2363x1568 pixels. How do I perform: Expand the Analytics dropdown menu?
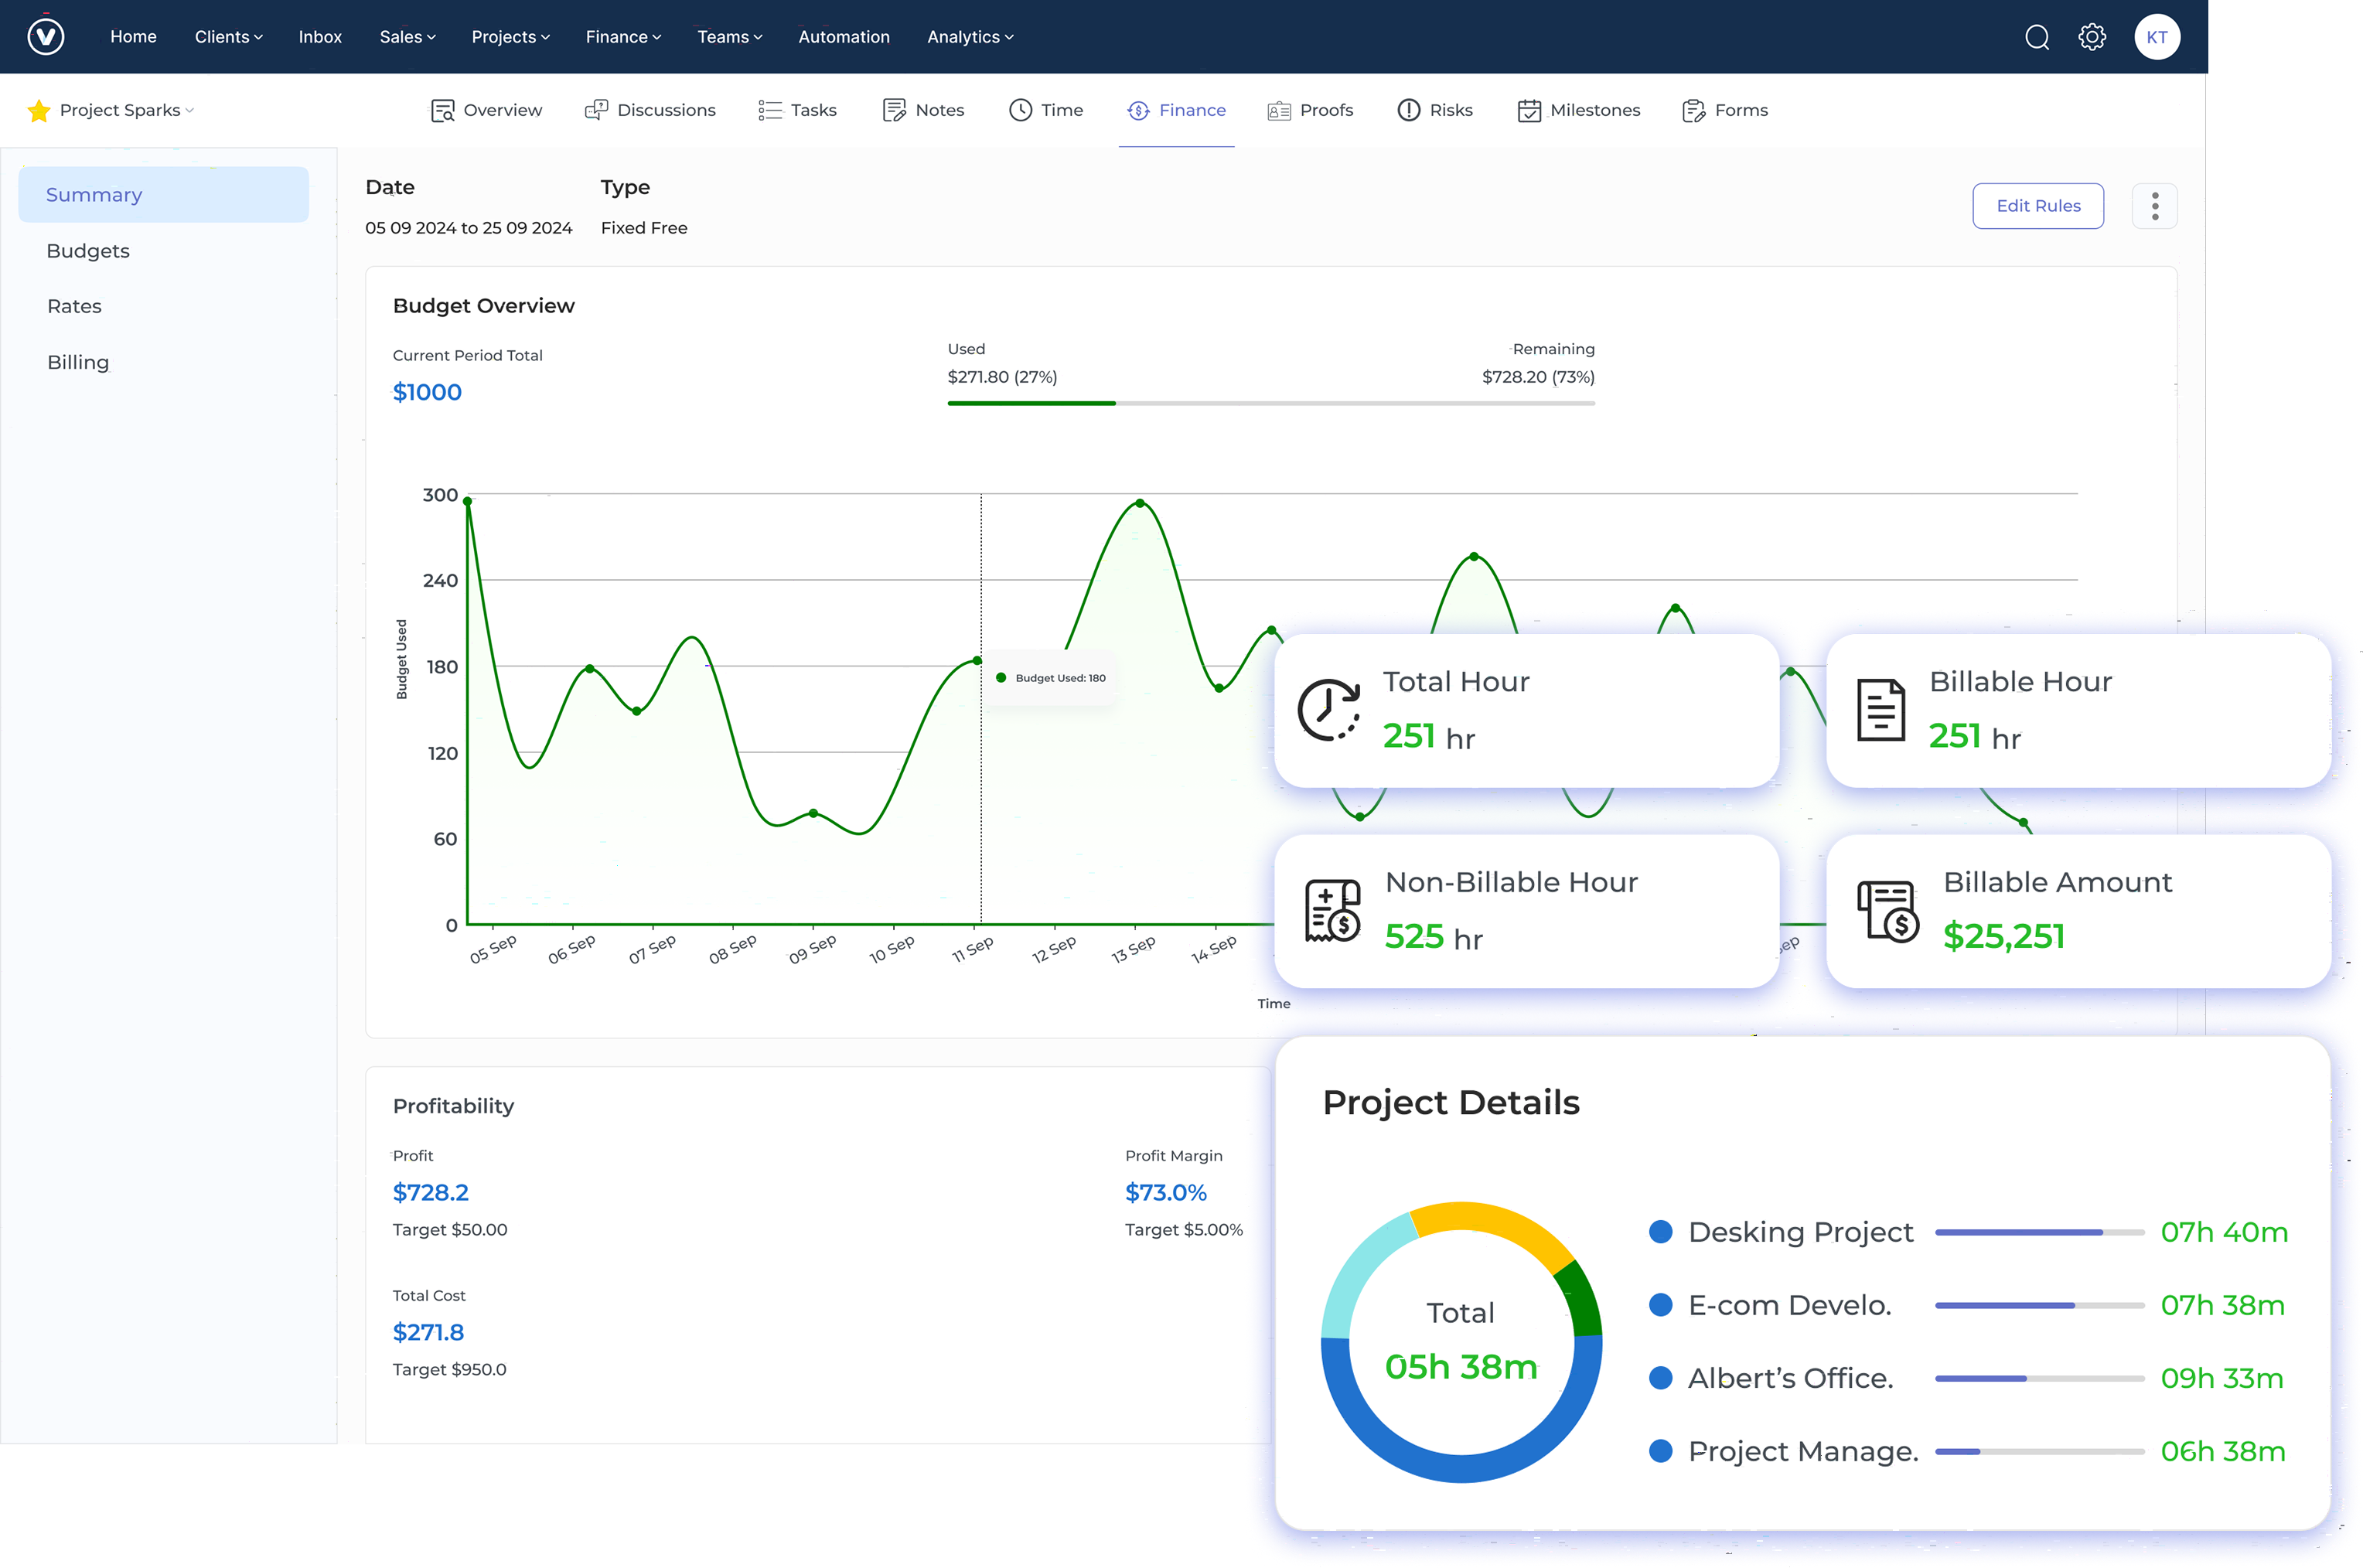(x=970, y=37)
